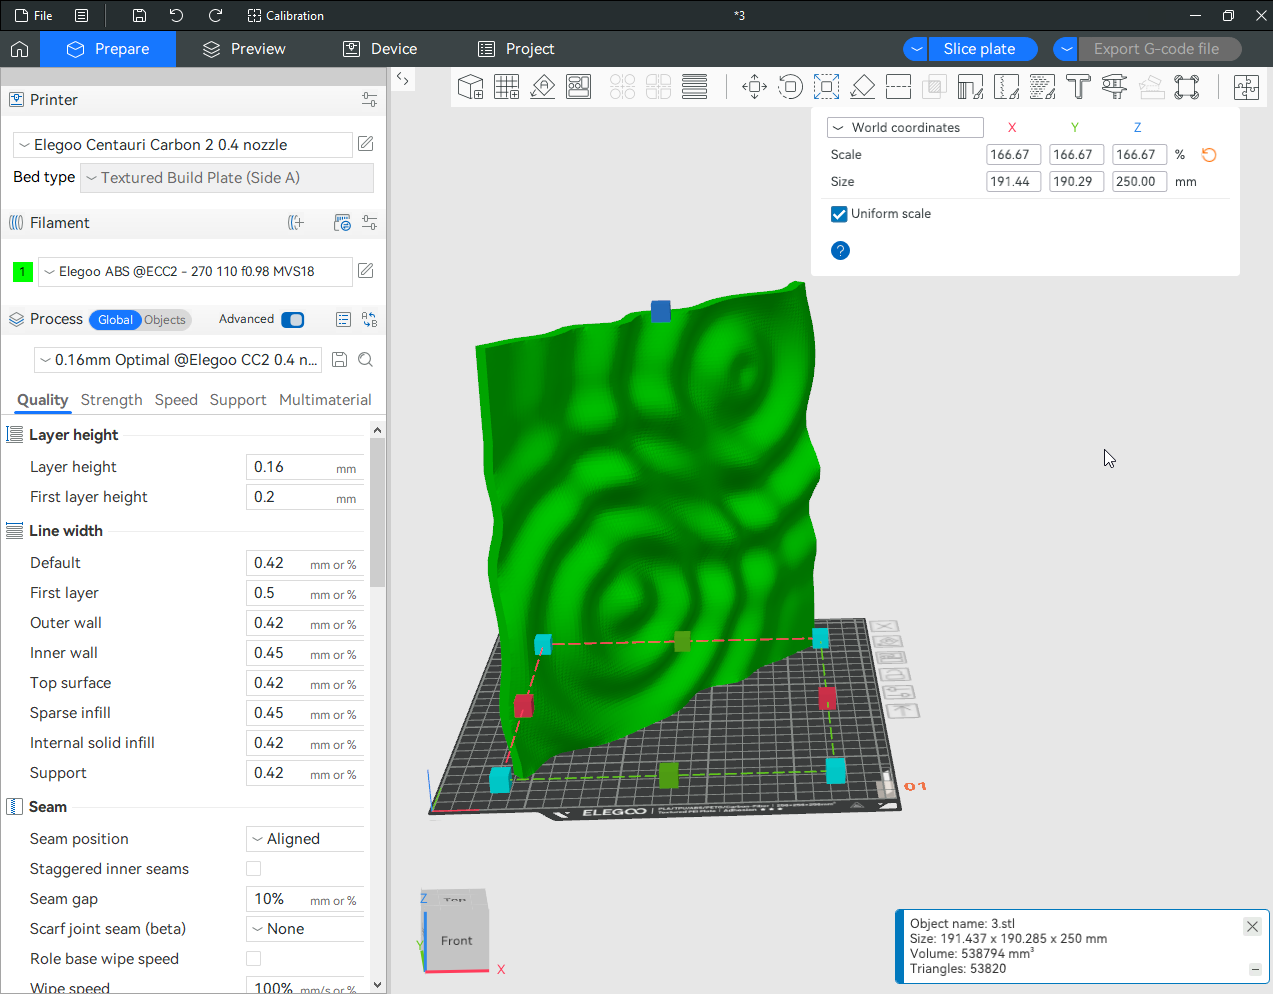Open the File menu
This screenshot has width=1273, height=994.
[x=34, y=16]
